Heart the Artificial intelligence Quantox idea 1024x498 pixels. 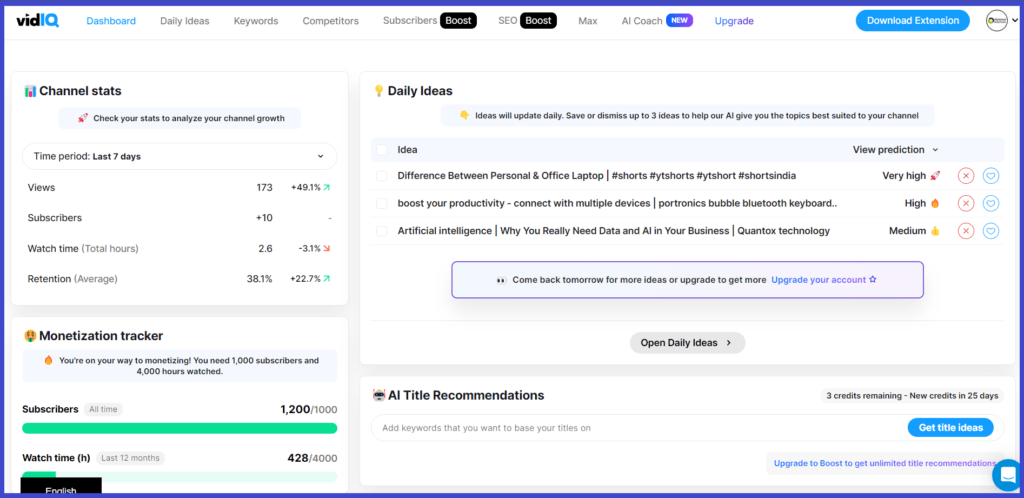tap(991, 230)
